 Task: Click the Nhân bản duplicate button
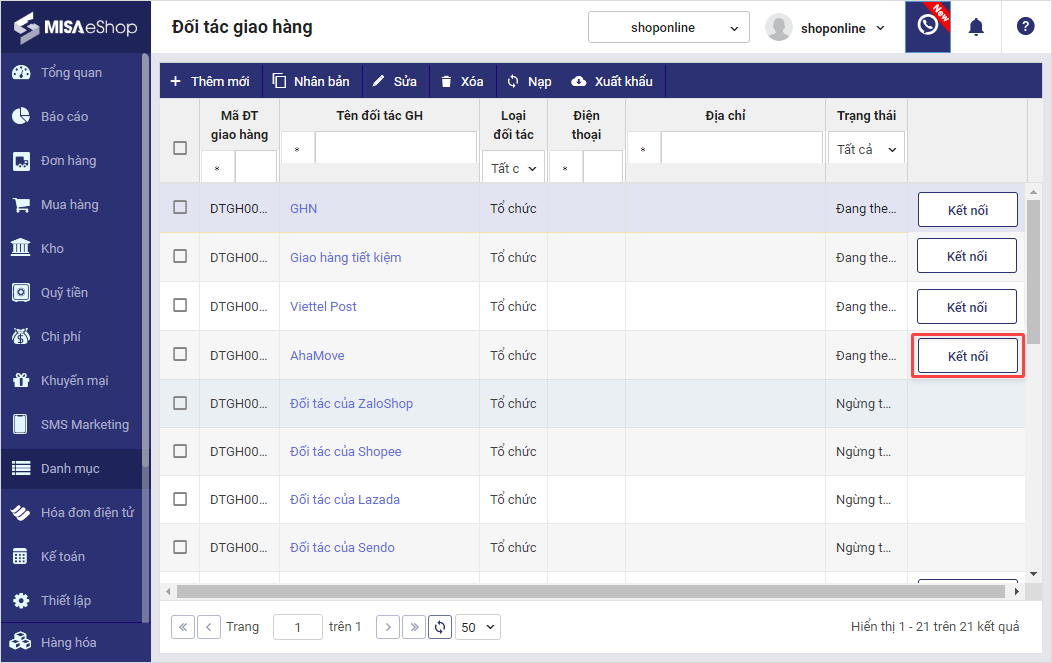coord(311,81)
